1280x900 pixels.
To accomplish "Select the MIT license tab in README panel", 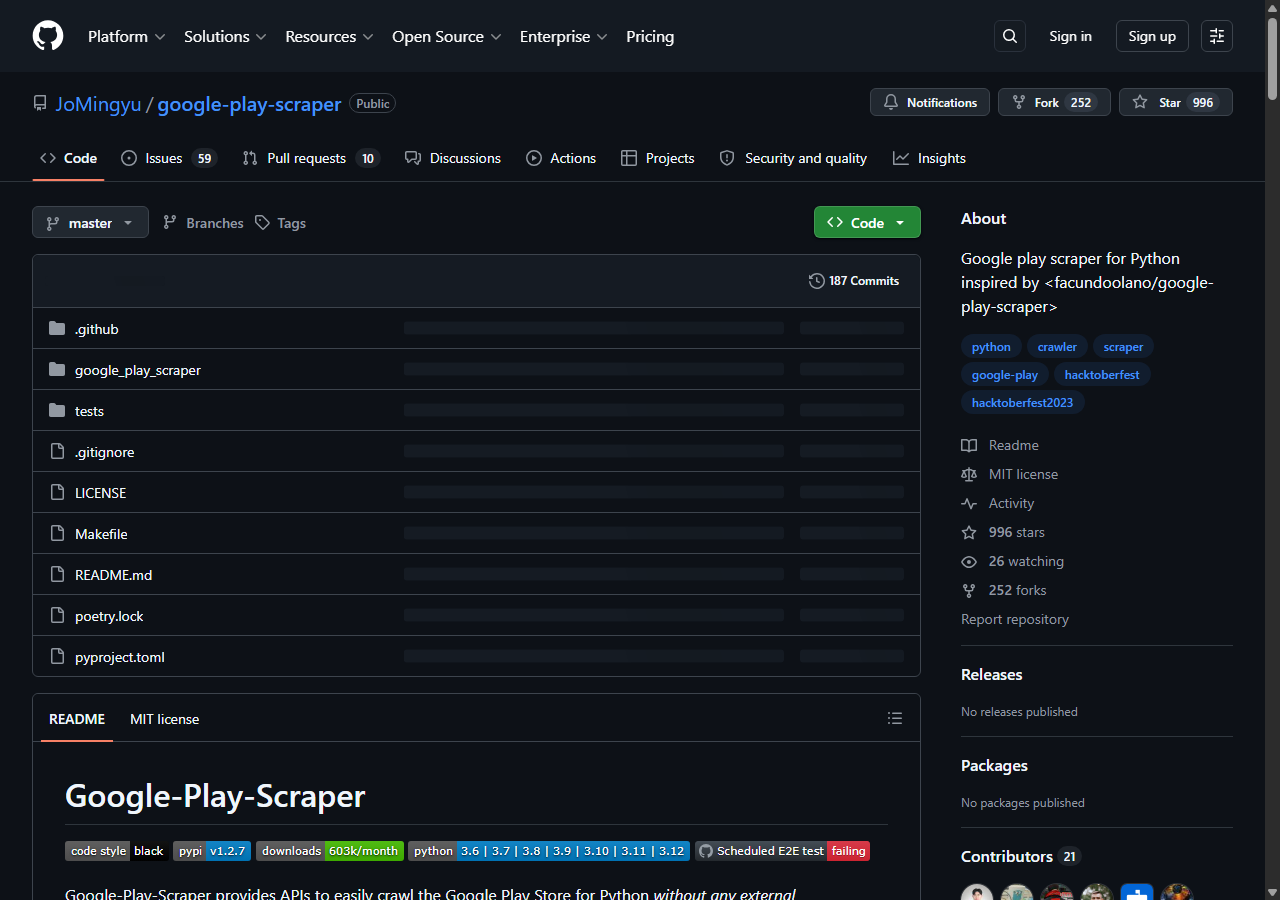I will [164, 719].
